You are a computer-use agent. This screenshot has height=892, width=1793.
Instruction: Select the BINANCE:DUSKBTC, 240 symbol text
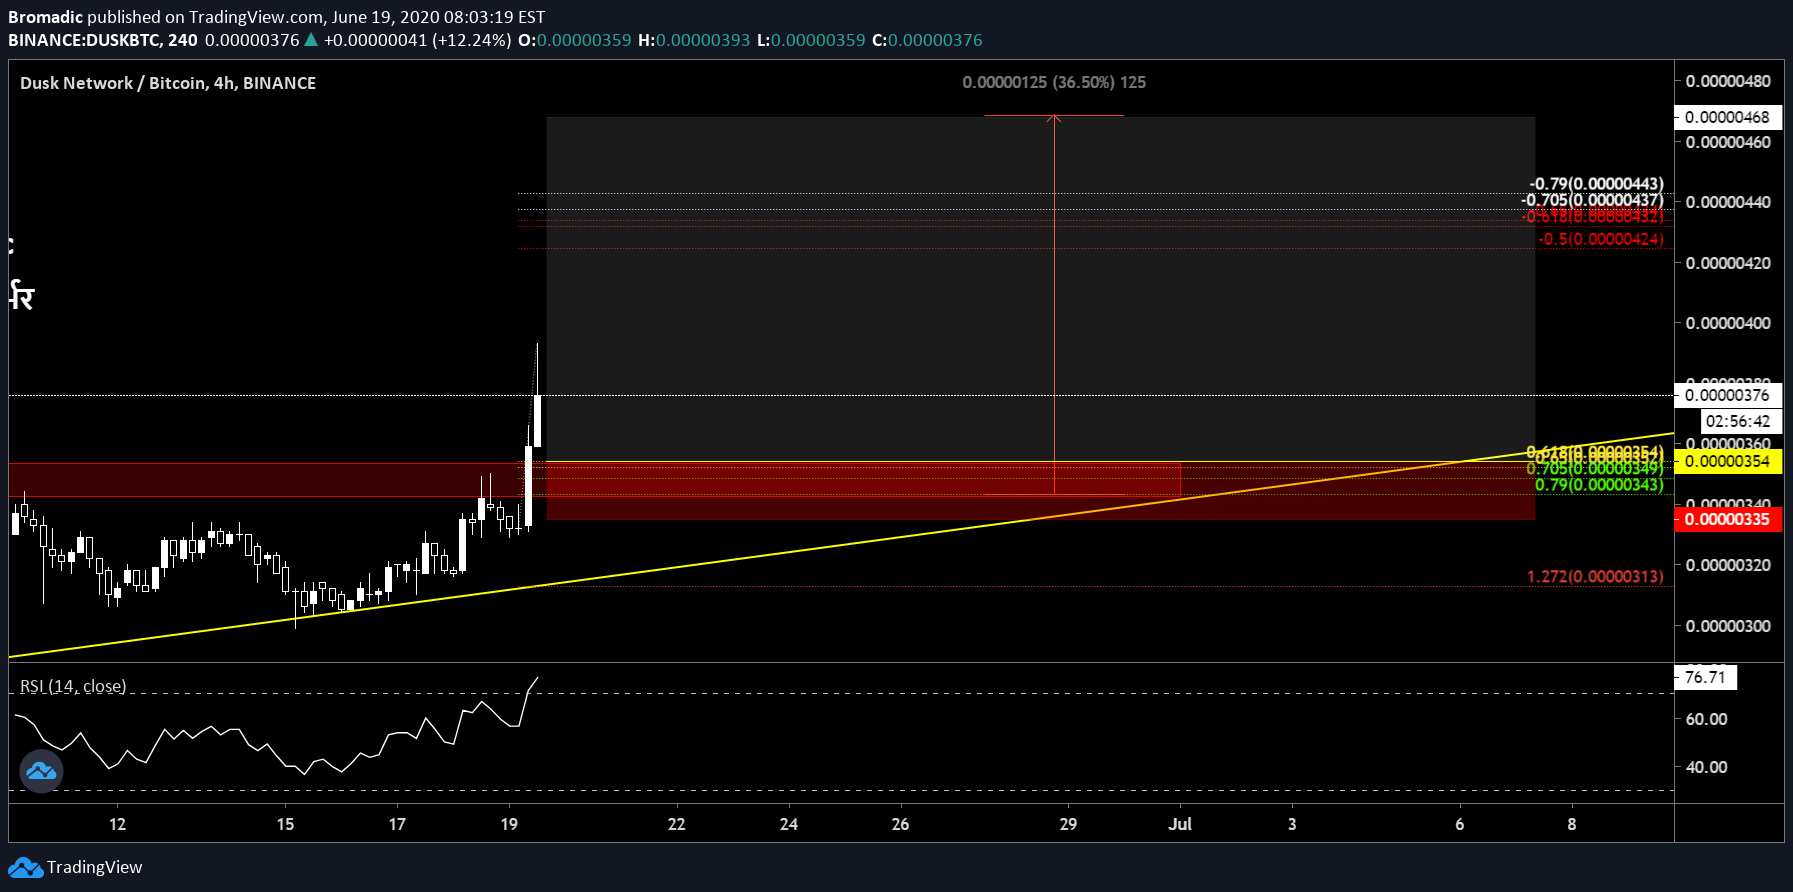[x=103, y=40]
